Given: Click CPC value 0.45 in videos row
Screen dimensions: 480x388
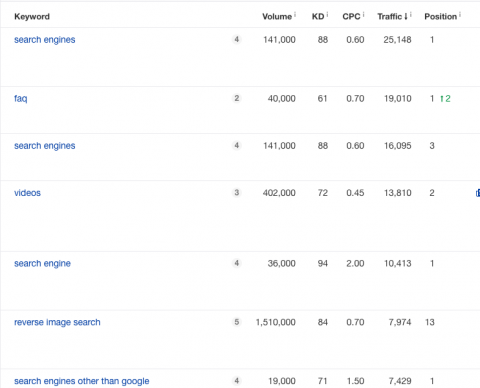Looking at the screenshot, I should [x=355, y=193].
